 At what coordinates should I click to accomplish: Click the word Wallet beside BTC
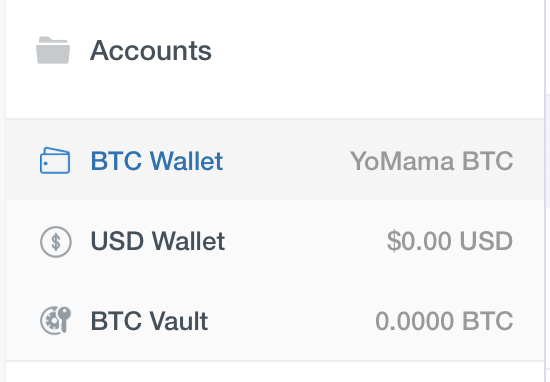[x=187, y=161]
